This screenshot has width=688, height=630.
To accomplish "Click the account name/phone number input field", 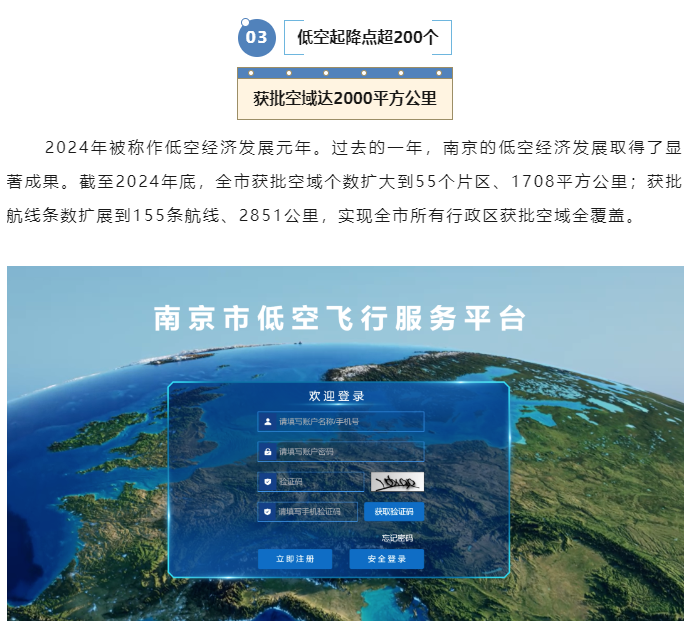I will (340, 422).
